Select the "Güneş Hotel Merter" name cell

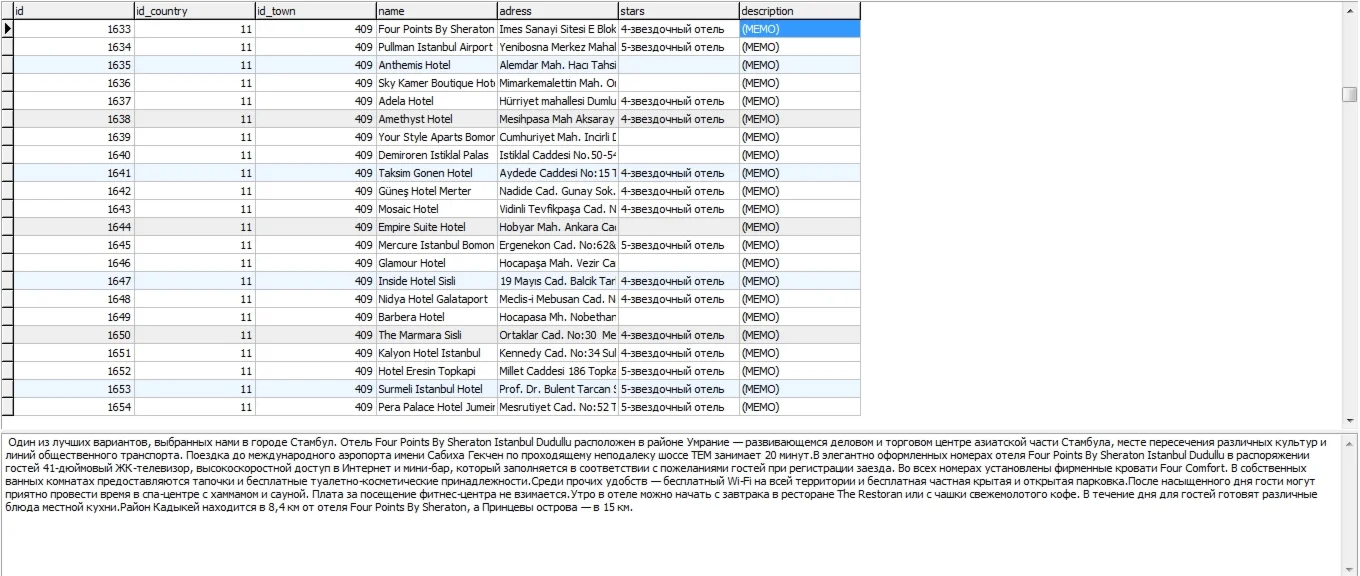pyautogui.click(x=436, y=191)
